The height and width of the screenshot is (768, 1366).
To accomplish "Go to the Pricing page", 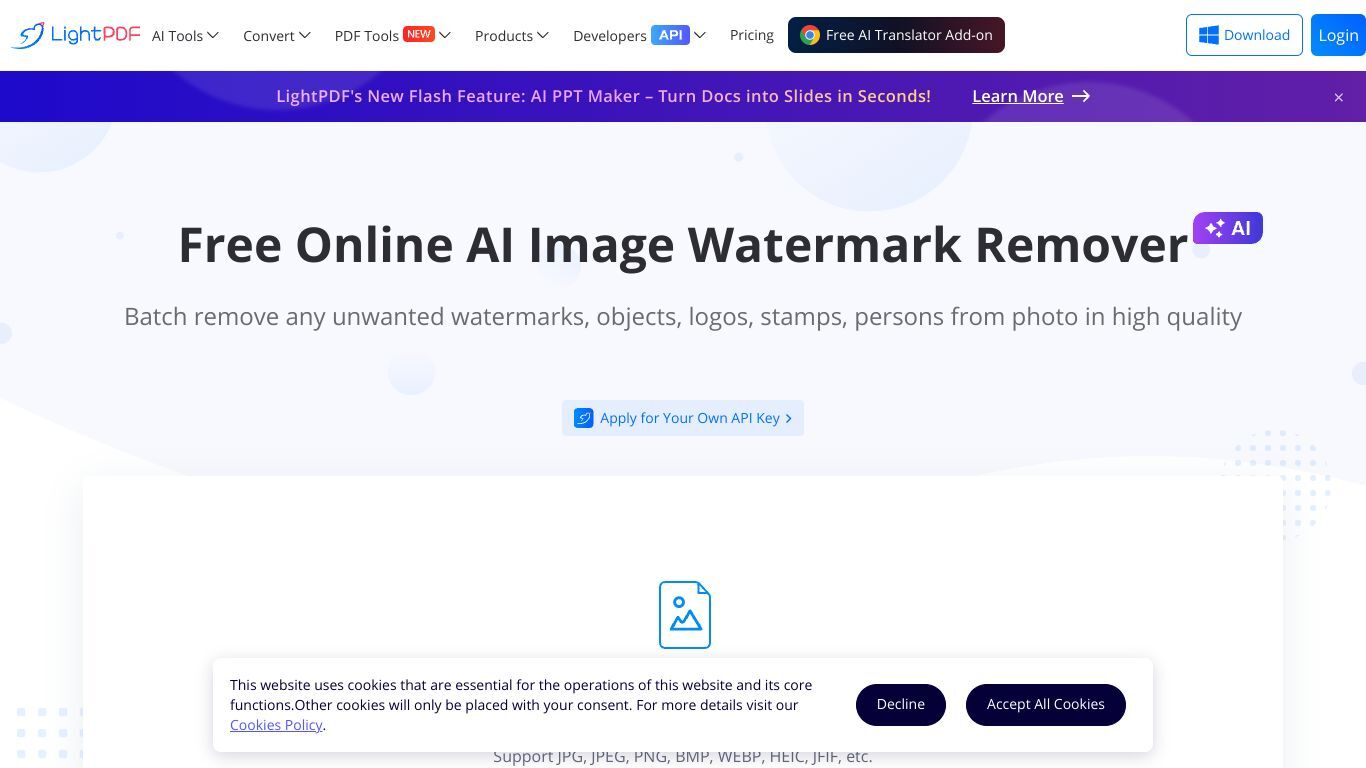I will pos(752,35).
